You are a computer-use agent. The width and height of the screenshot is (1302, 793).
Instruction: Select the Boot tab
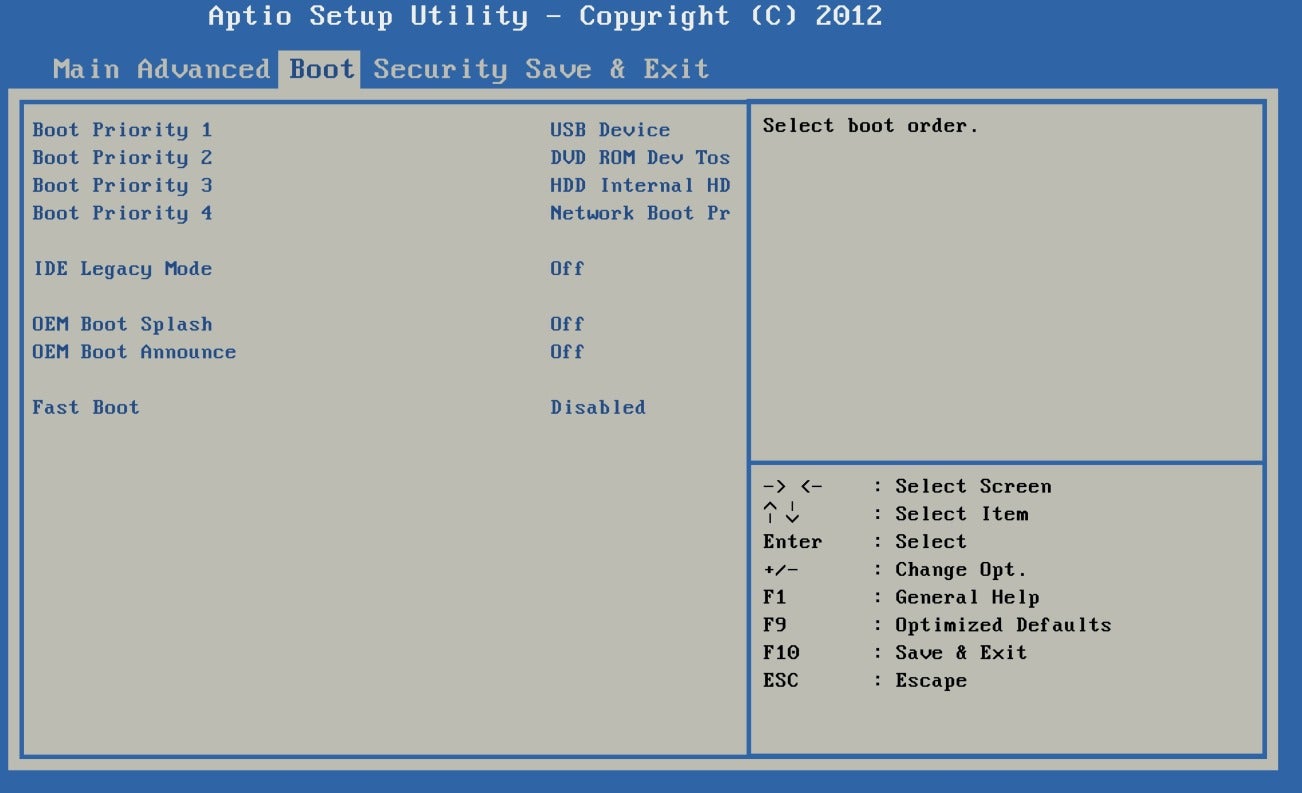[318, 69]
